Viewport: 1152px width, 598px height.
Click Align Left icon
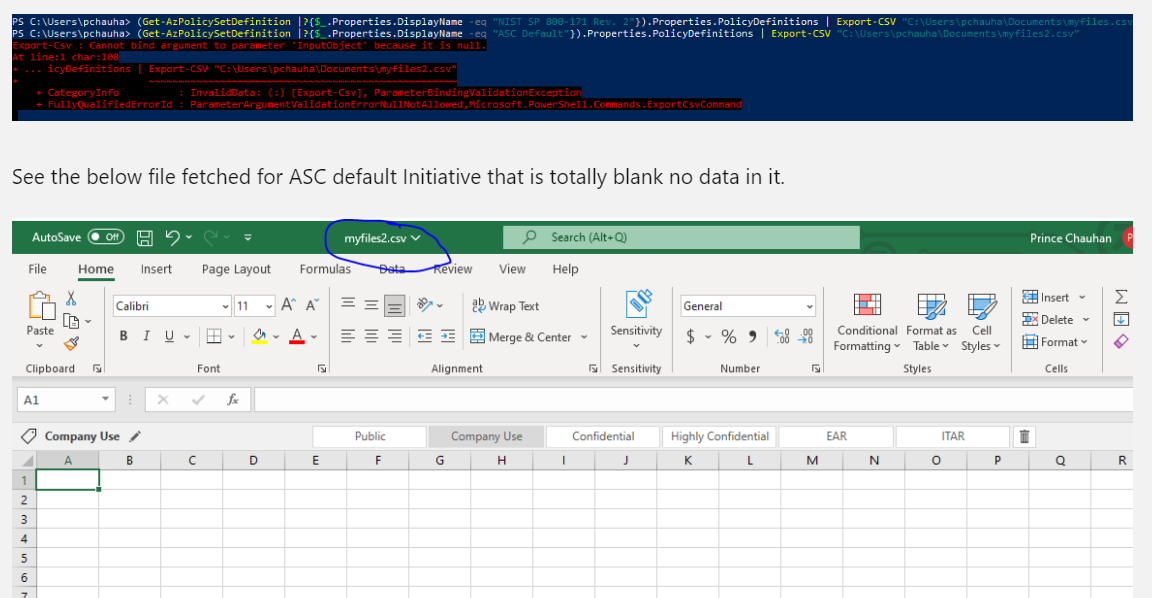[x=348, y=336]
